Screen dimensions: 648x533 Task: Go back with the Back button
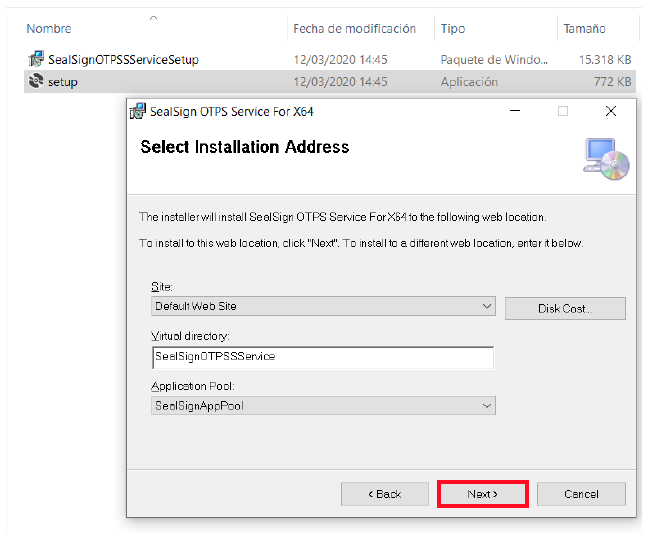click(385, 494)
